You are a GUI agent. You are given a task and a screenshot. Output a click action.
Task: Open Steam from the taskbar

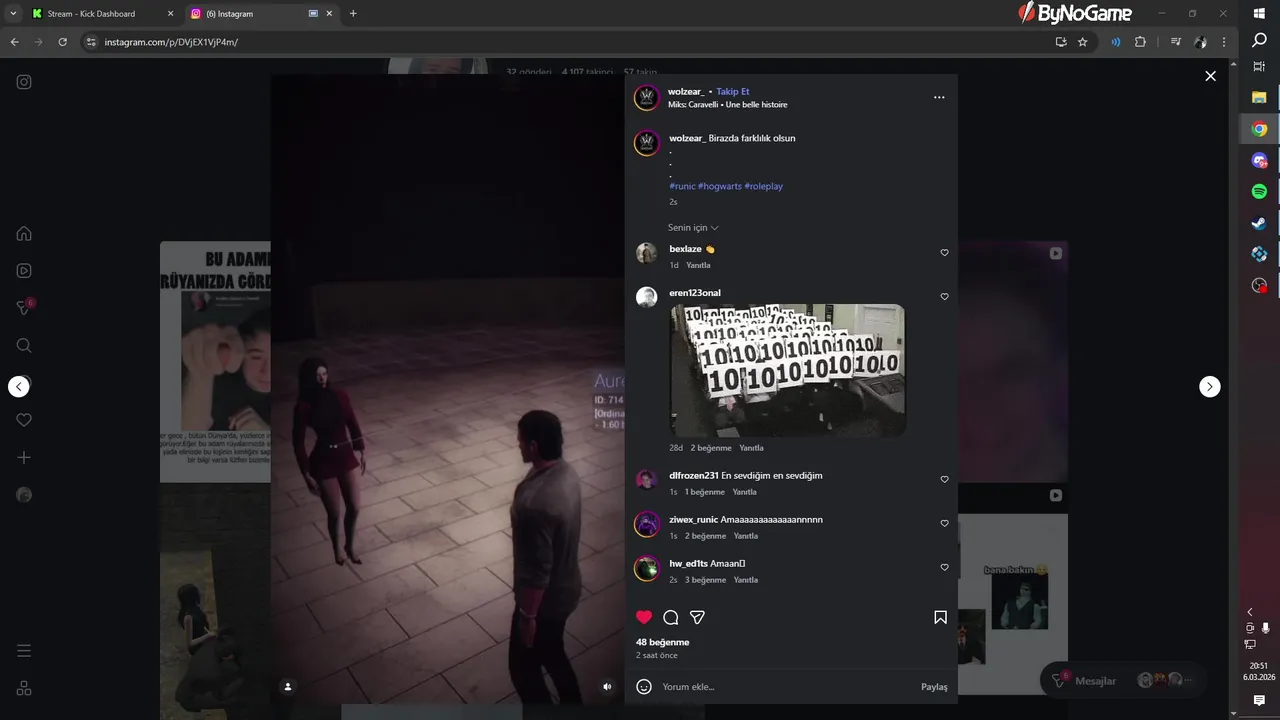pyautogui.click(x=1259, y=223)
